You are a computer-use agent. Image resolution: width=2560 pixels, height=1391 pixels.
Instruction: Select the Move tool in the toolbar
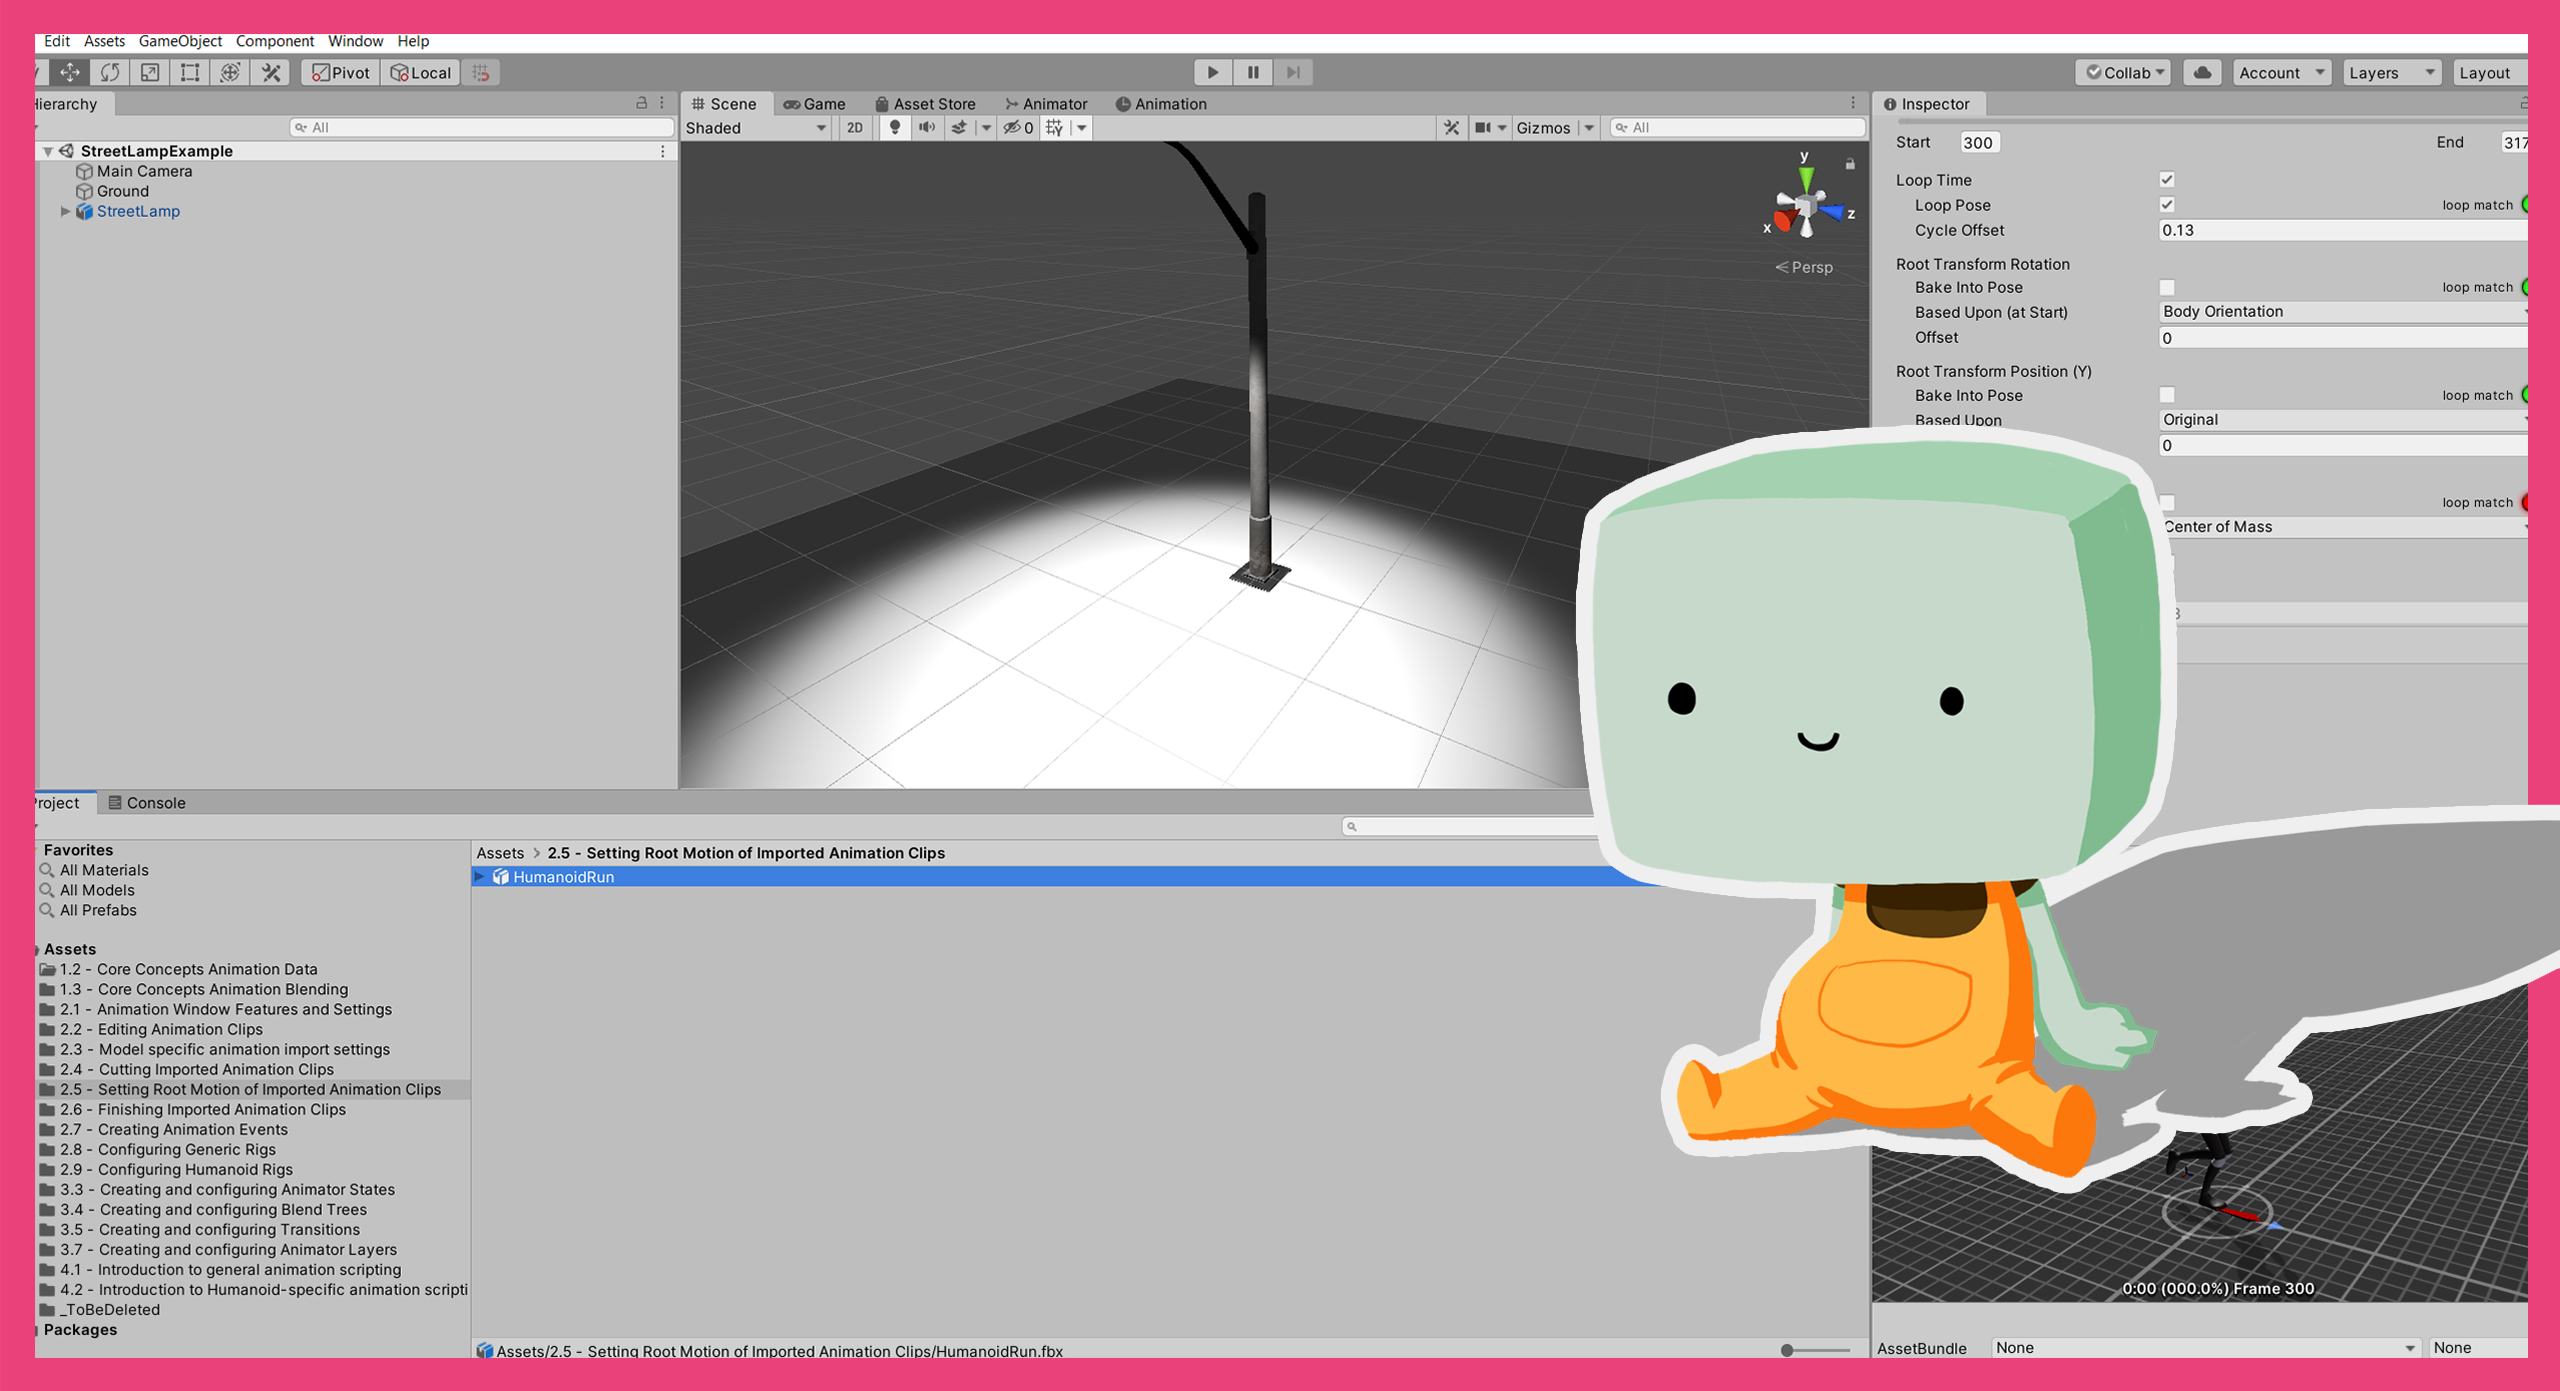(x=68, y=72)
